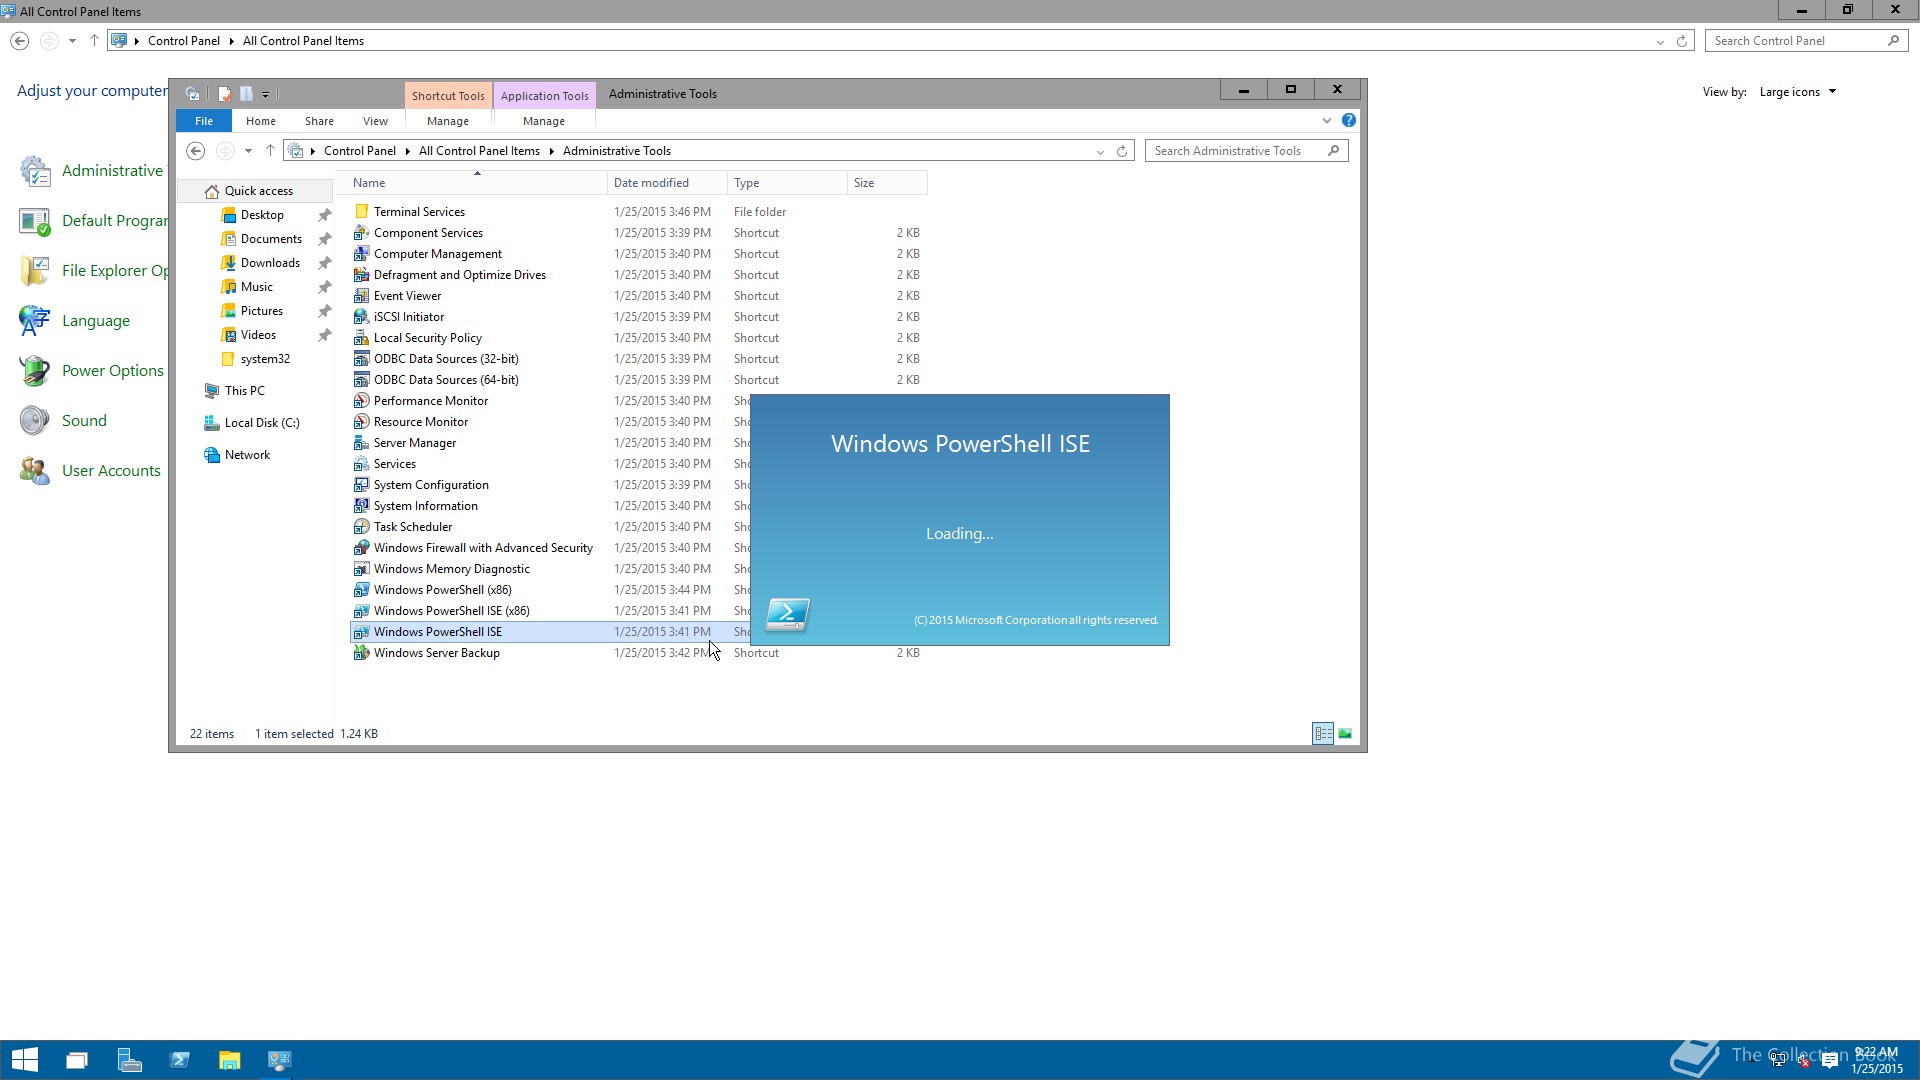Go back in Administrative Tools window
The height and width of the screenshot is (1080, 1920).
coord(196,151)
